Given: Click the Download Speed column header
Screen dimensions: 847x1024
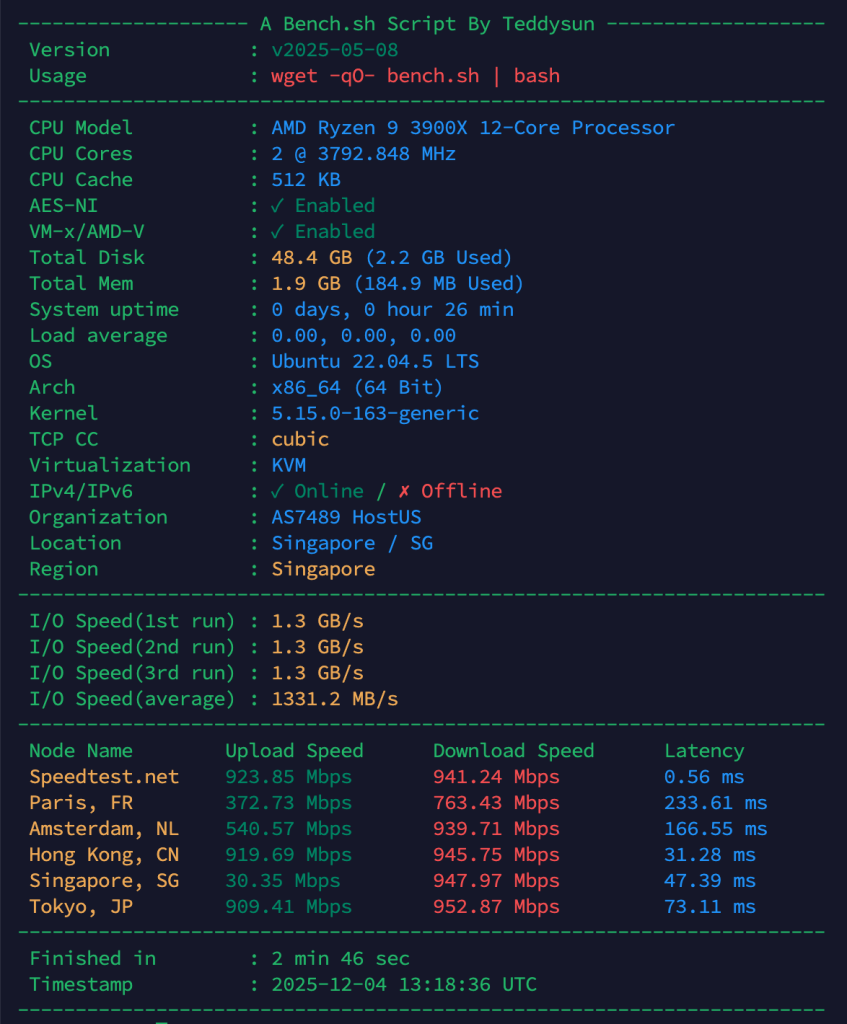Looking at the screenshot, I should pyautogui.click(x=513, y=752).
